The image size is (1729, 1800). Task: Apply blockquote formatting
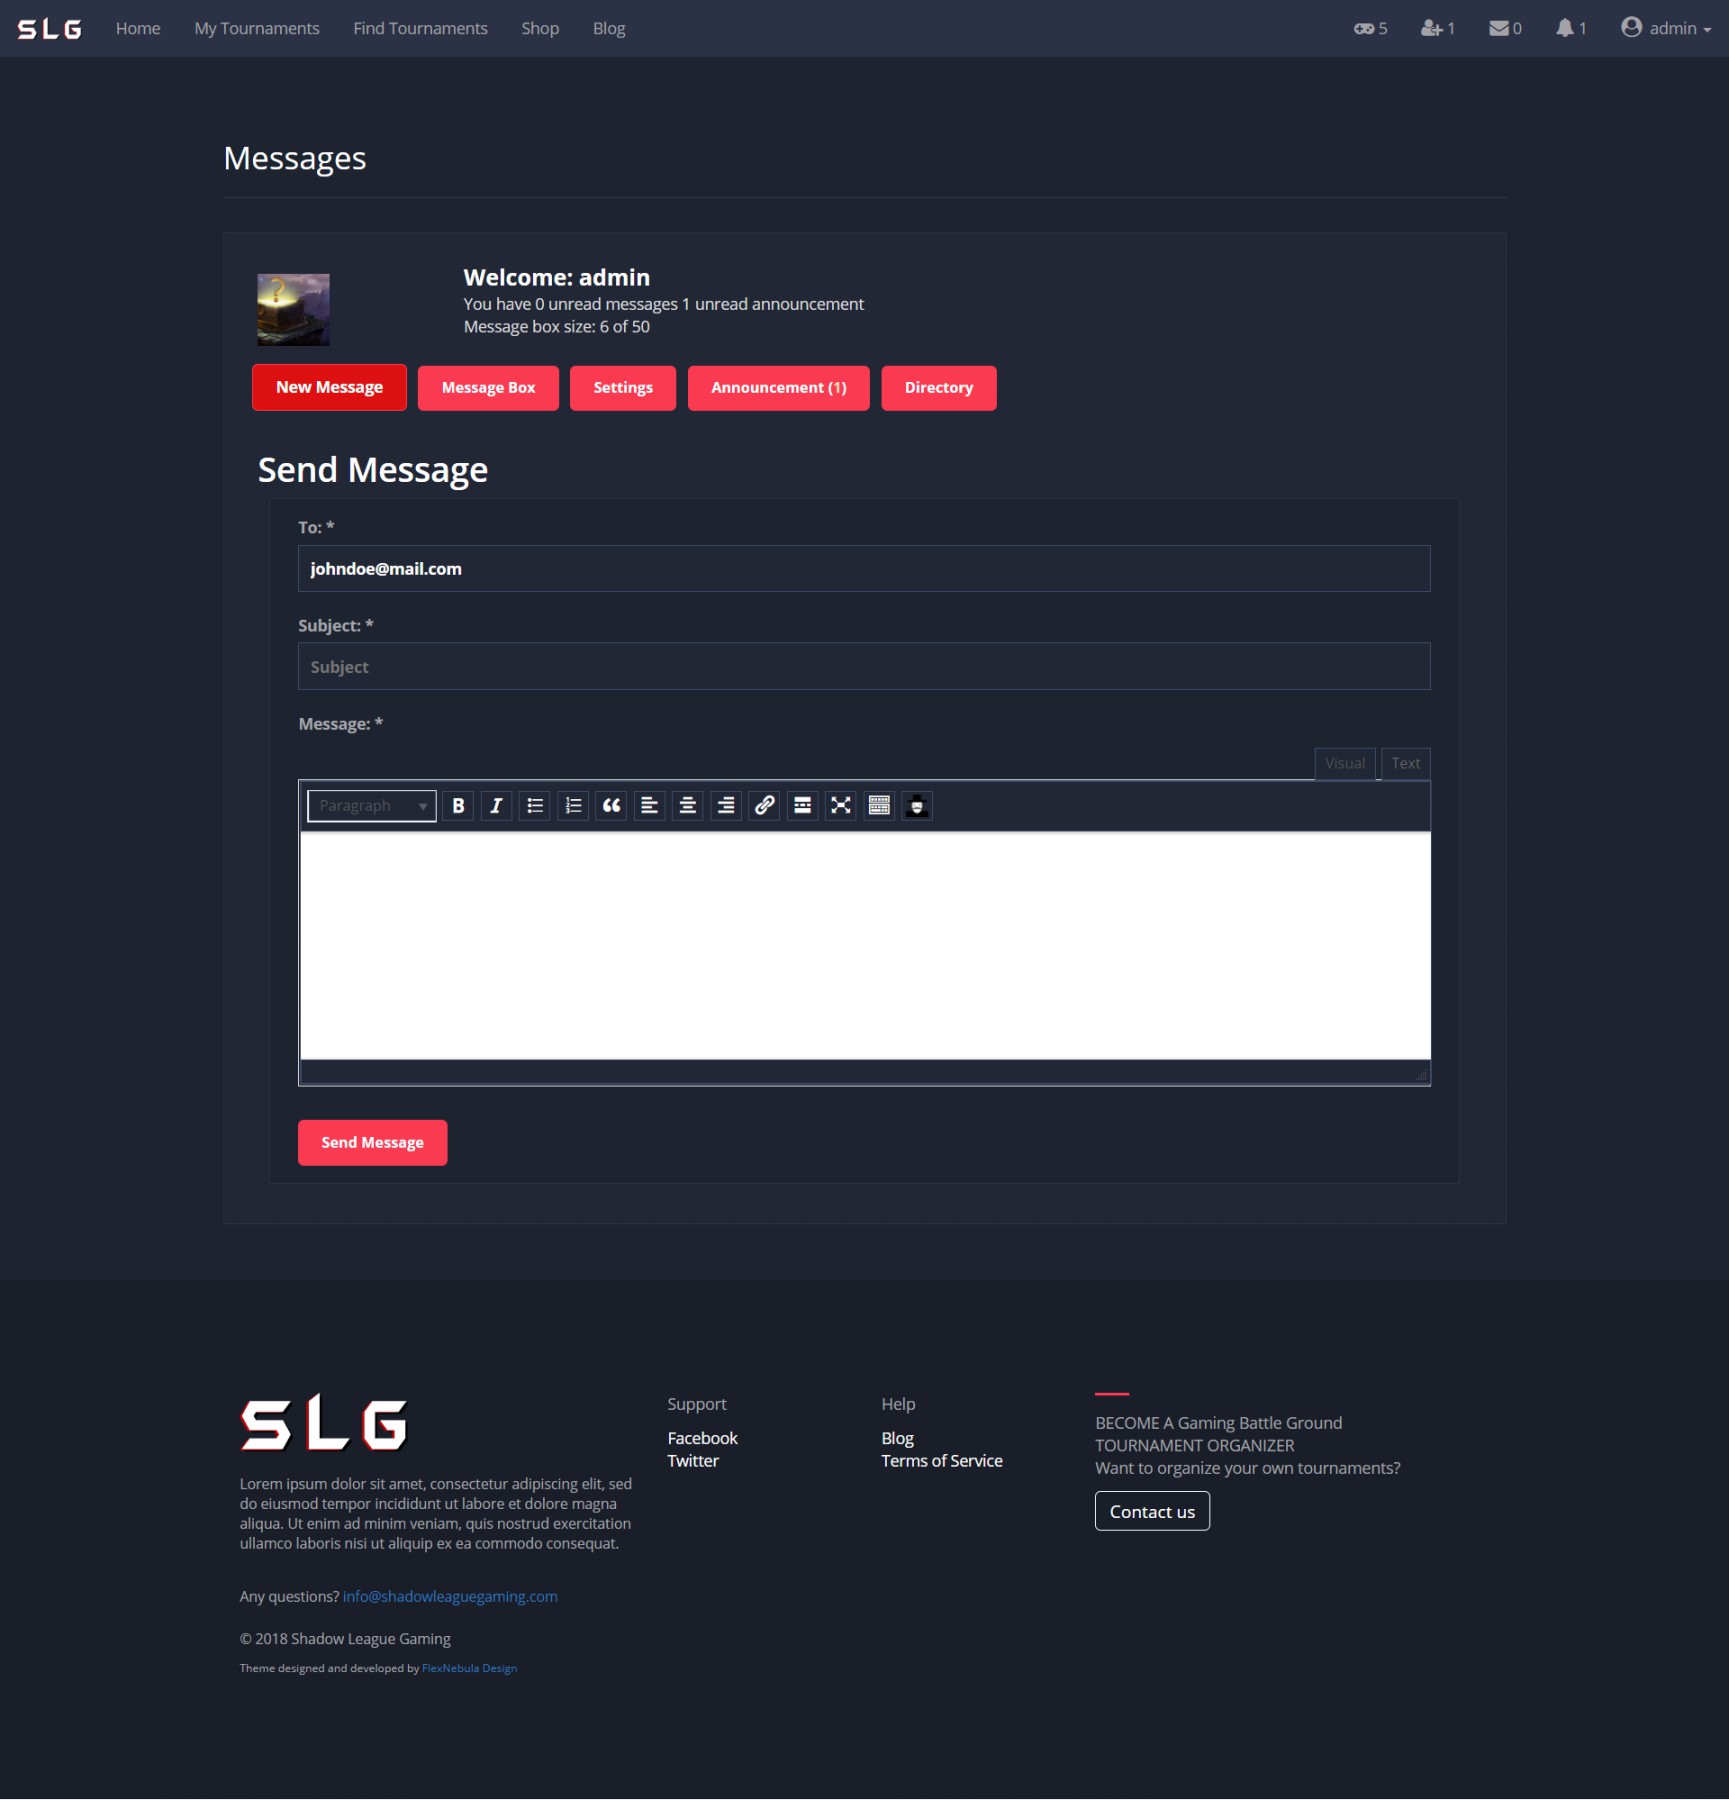(611, 806)
